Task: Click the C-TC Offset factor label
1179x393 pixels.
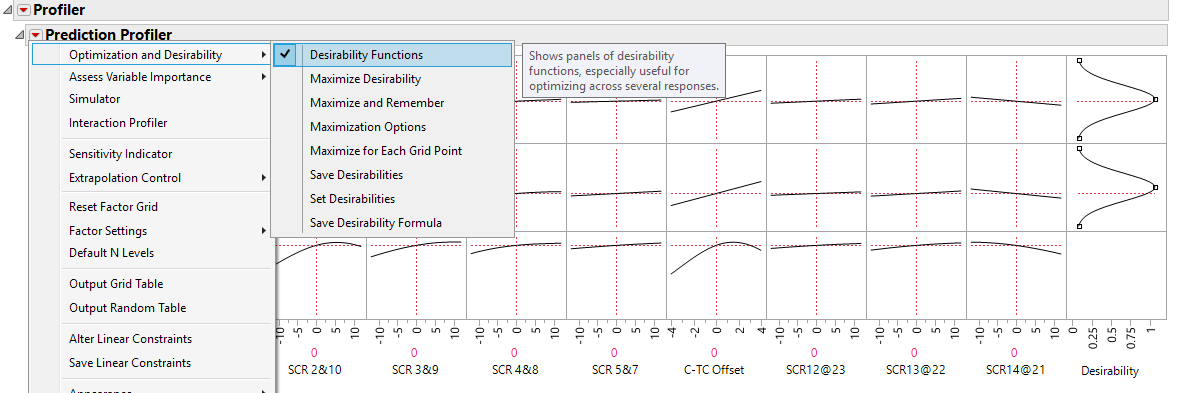Action: click(x=714, y=370)
